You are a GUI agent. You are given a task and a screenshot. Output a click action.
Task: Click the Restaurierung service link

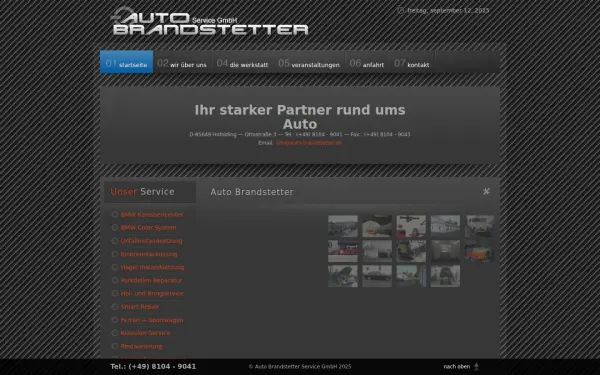pos(141,346)
